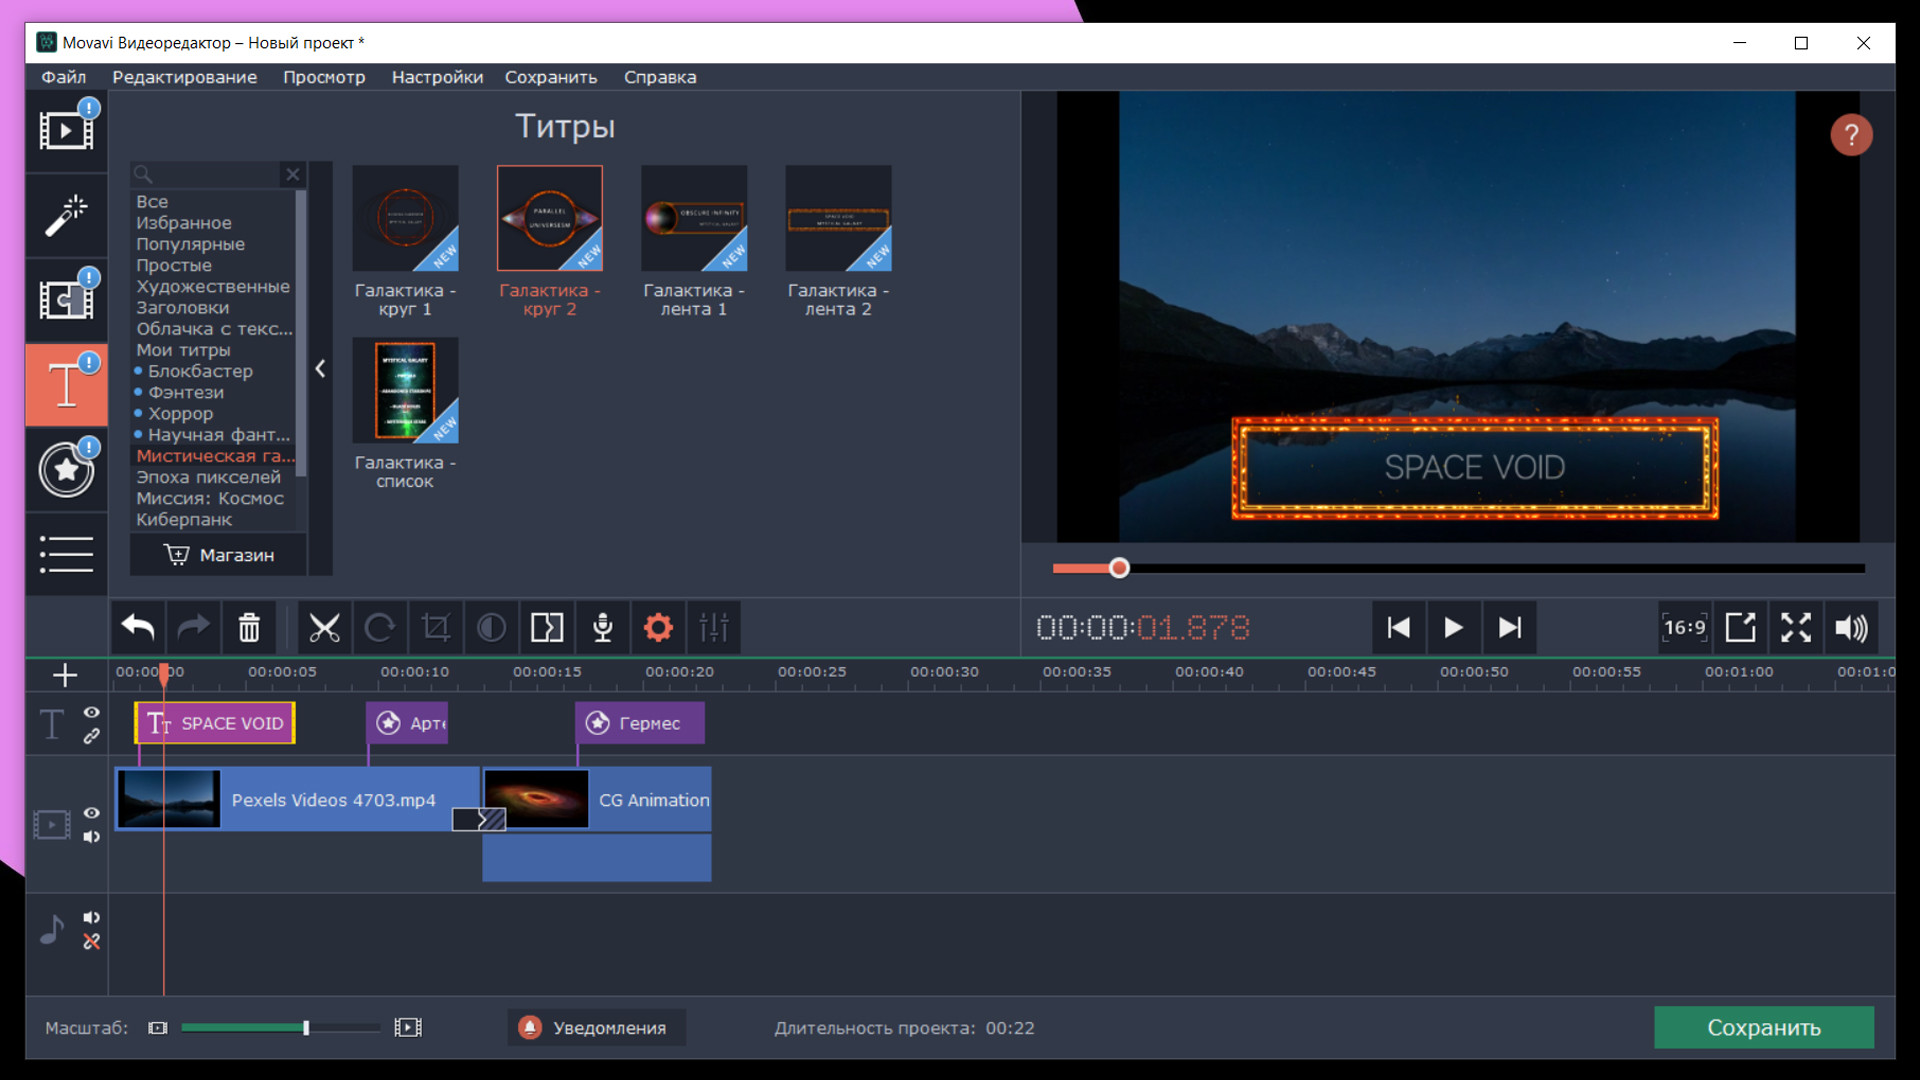Select the Галактика - лента 1 thumbnail
Image resolution: width=1920 pixels, height=1080 pixels.
pos(693,219)
